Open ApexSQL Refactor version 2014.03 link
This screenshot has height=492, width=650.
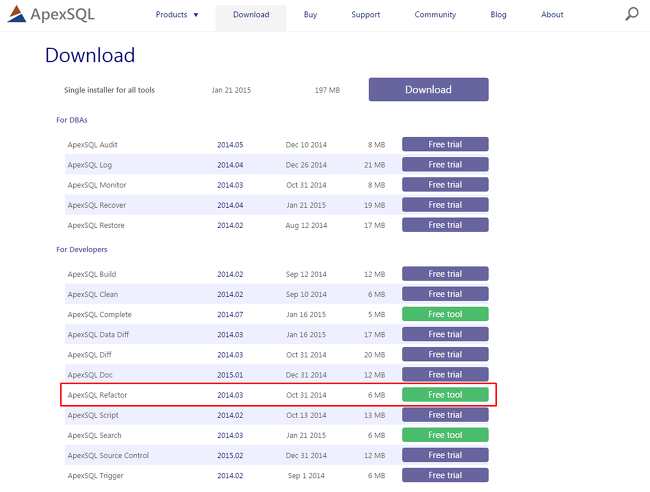coord(230,395)
